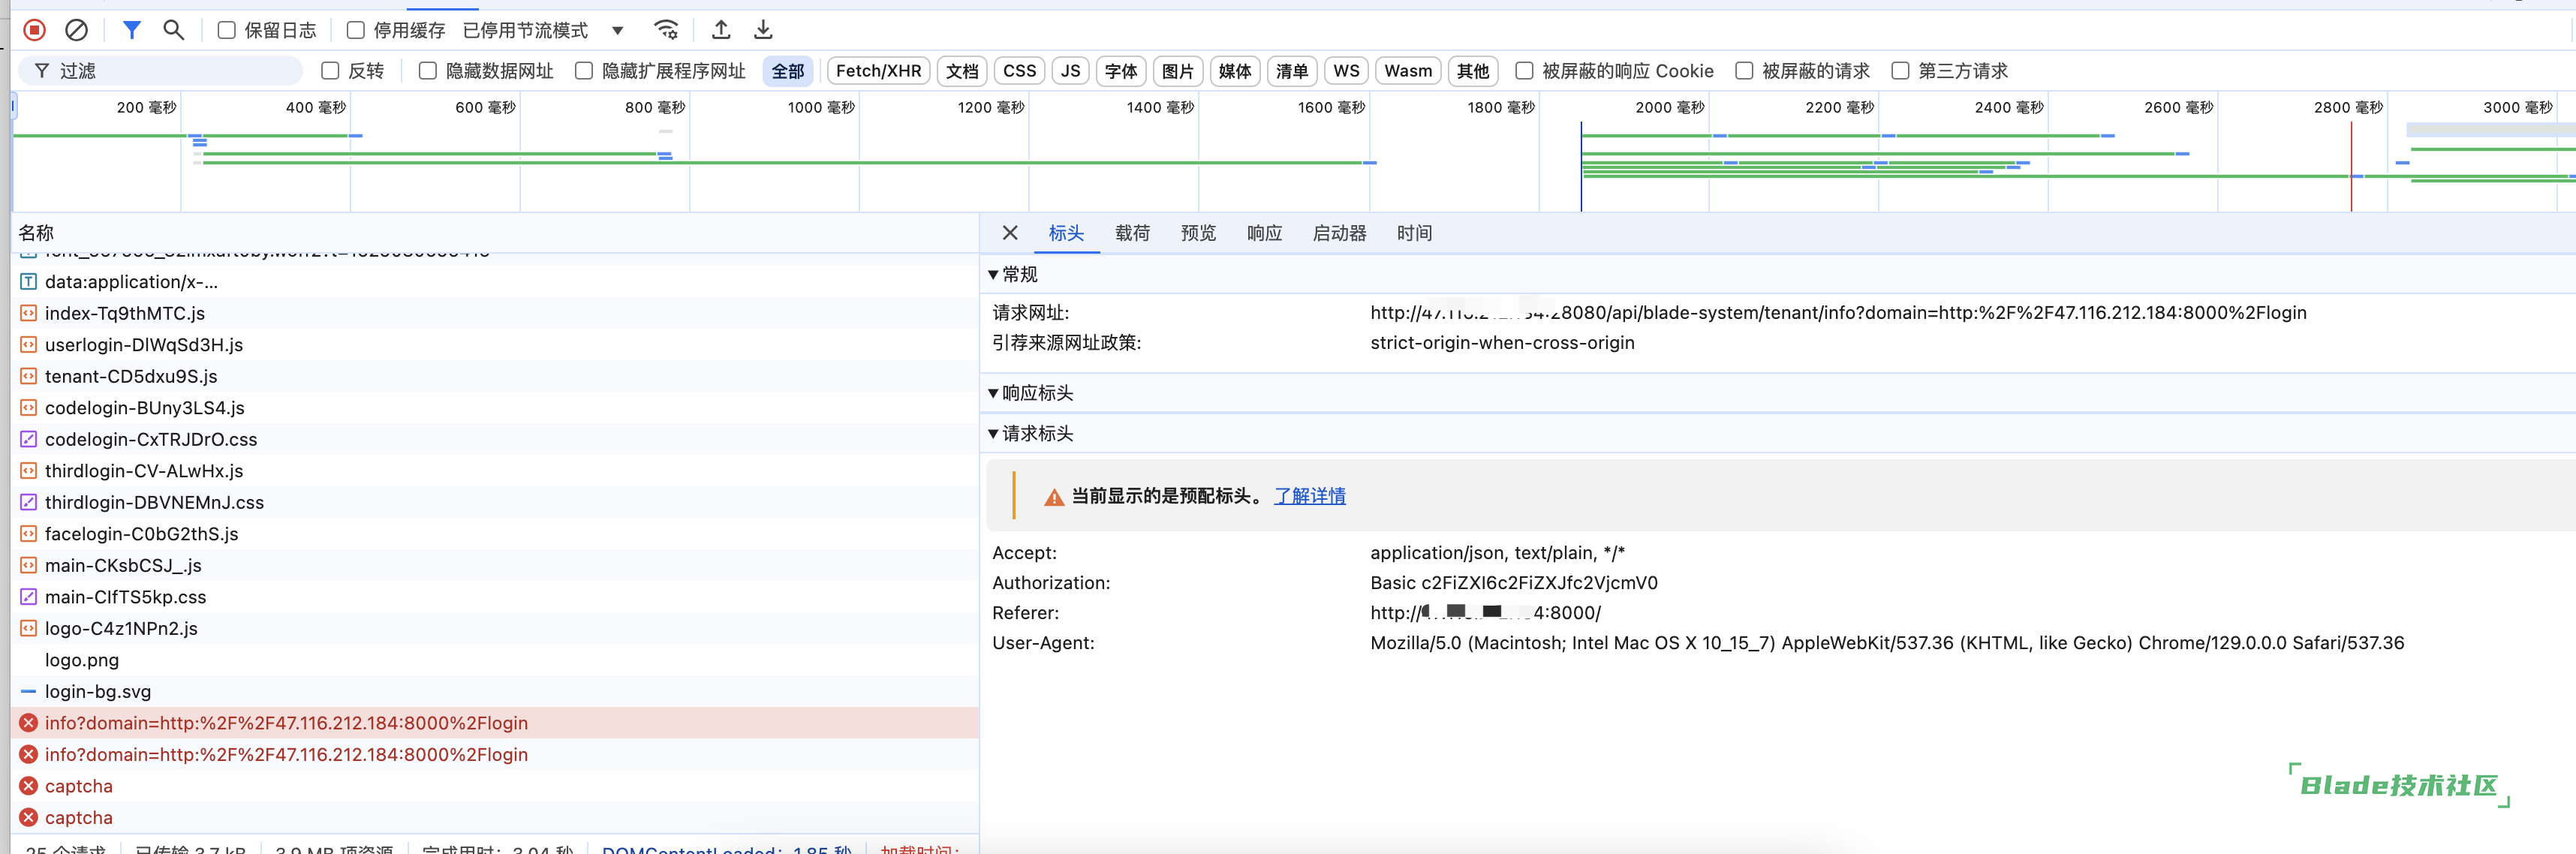Stop recording network log

click(x=34, y=30)
